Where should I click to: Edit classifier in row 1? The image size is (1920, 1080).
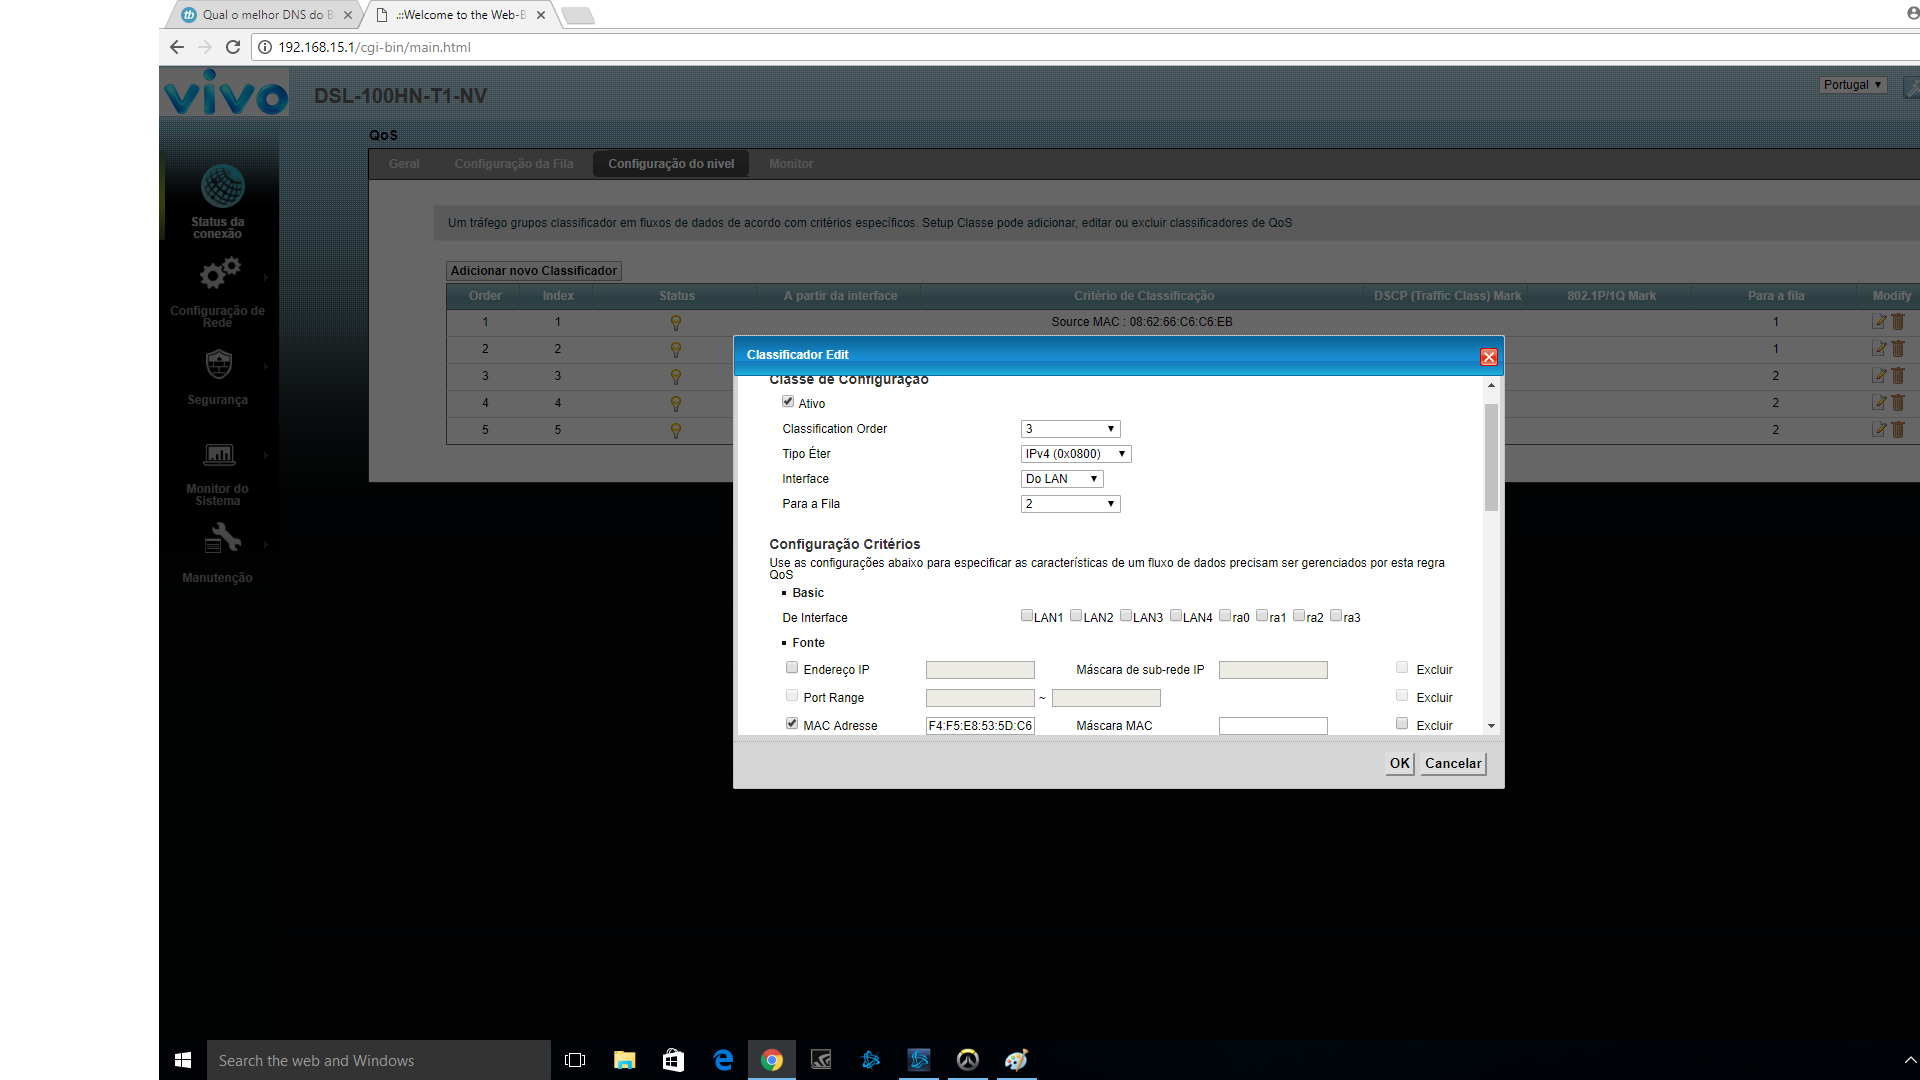(x=1879, y=322)
